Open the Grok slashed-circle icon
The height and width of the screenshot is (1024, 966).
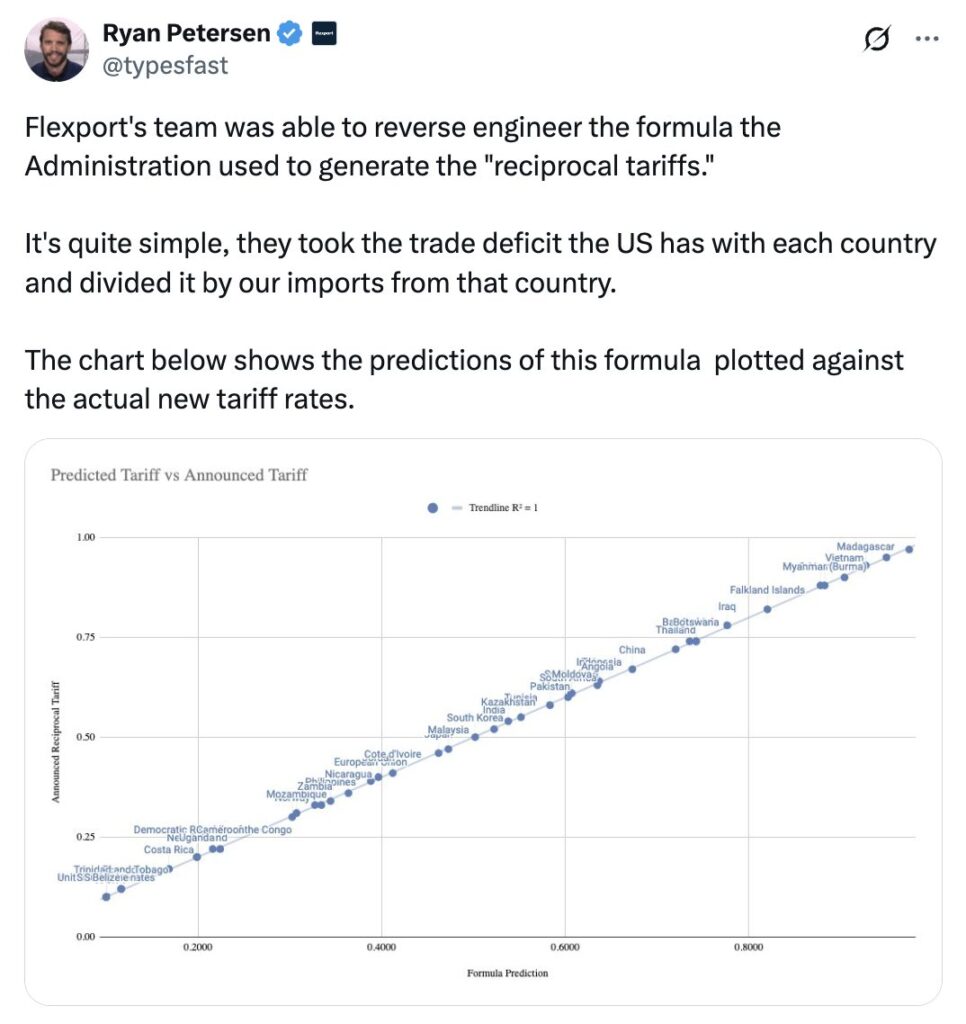pos(876,40)
